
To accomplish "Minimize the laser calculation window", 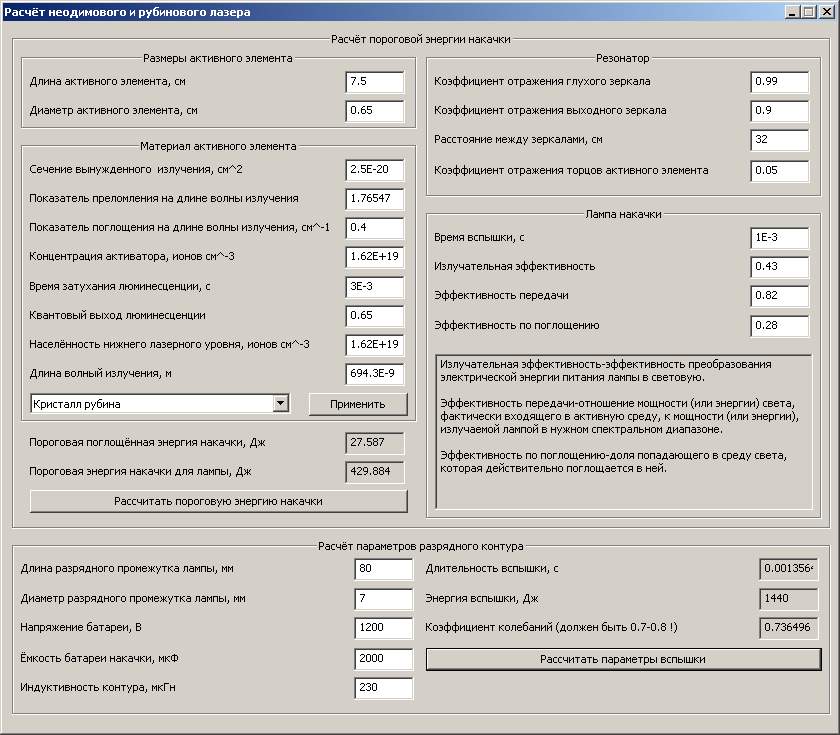I will (792, 12).
